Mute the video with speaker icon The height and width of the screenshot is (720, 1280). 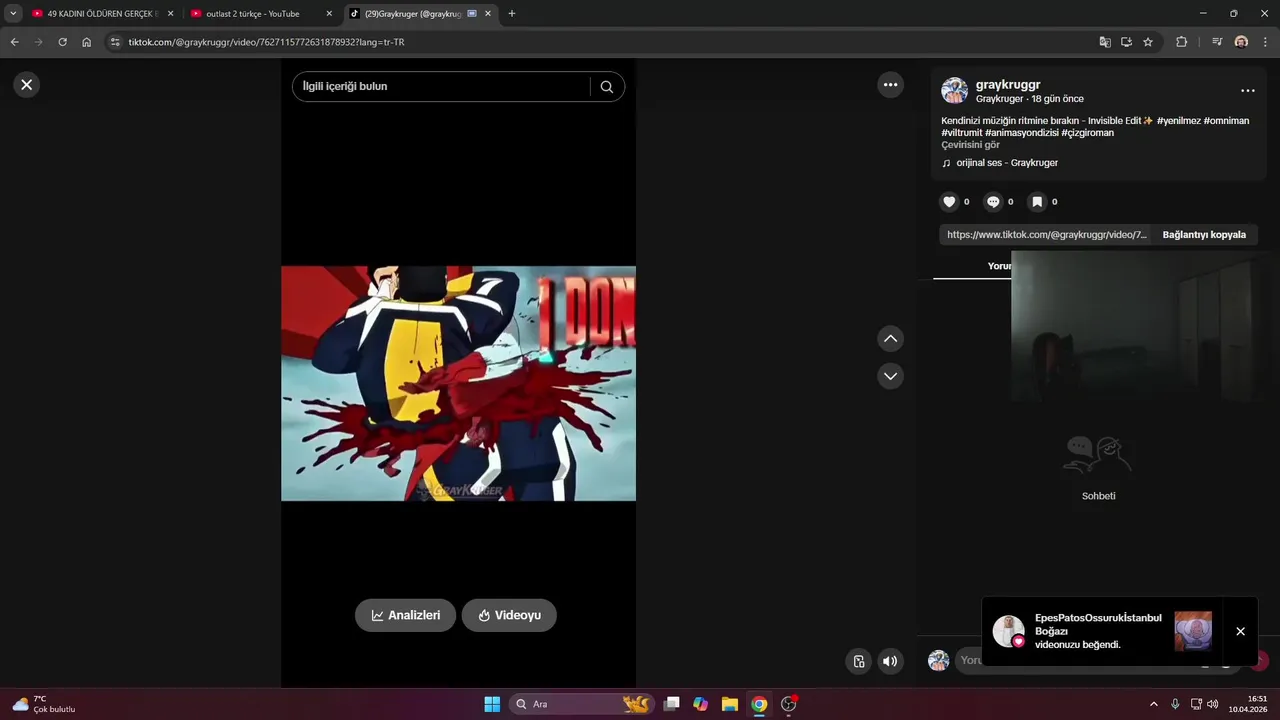pos(890,661)
